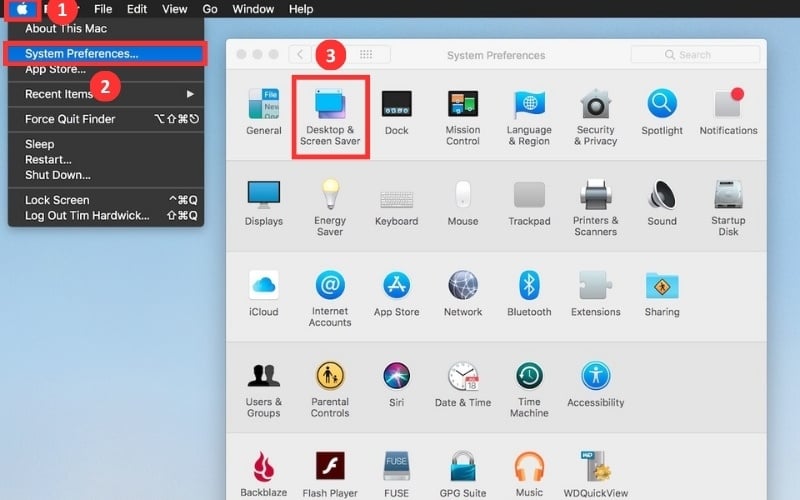Open WDQuickView preference pane
Screen dimensions: 800x500
coord(595,474)
